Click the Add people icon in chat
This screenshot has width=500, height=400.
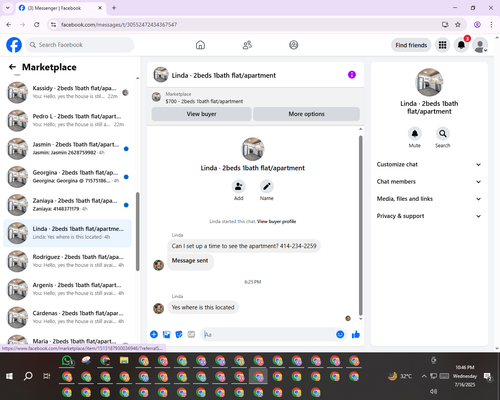(239, 186)
